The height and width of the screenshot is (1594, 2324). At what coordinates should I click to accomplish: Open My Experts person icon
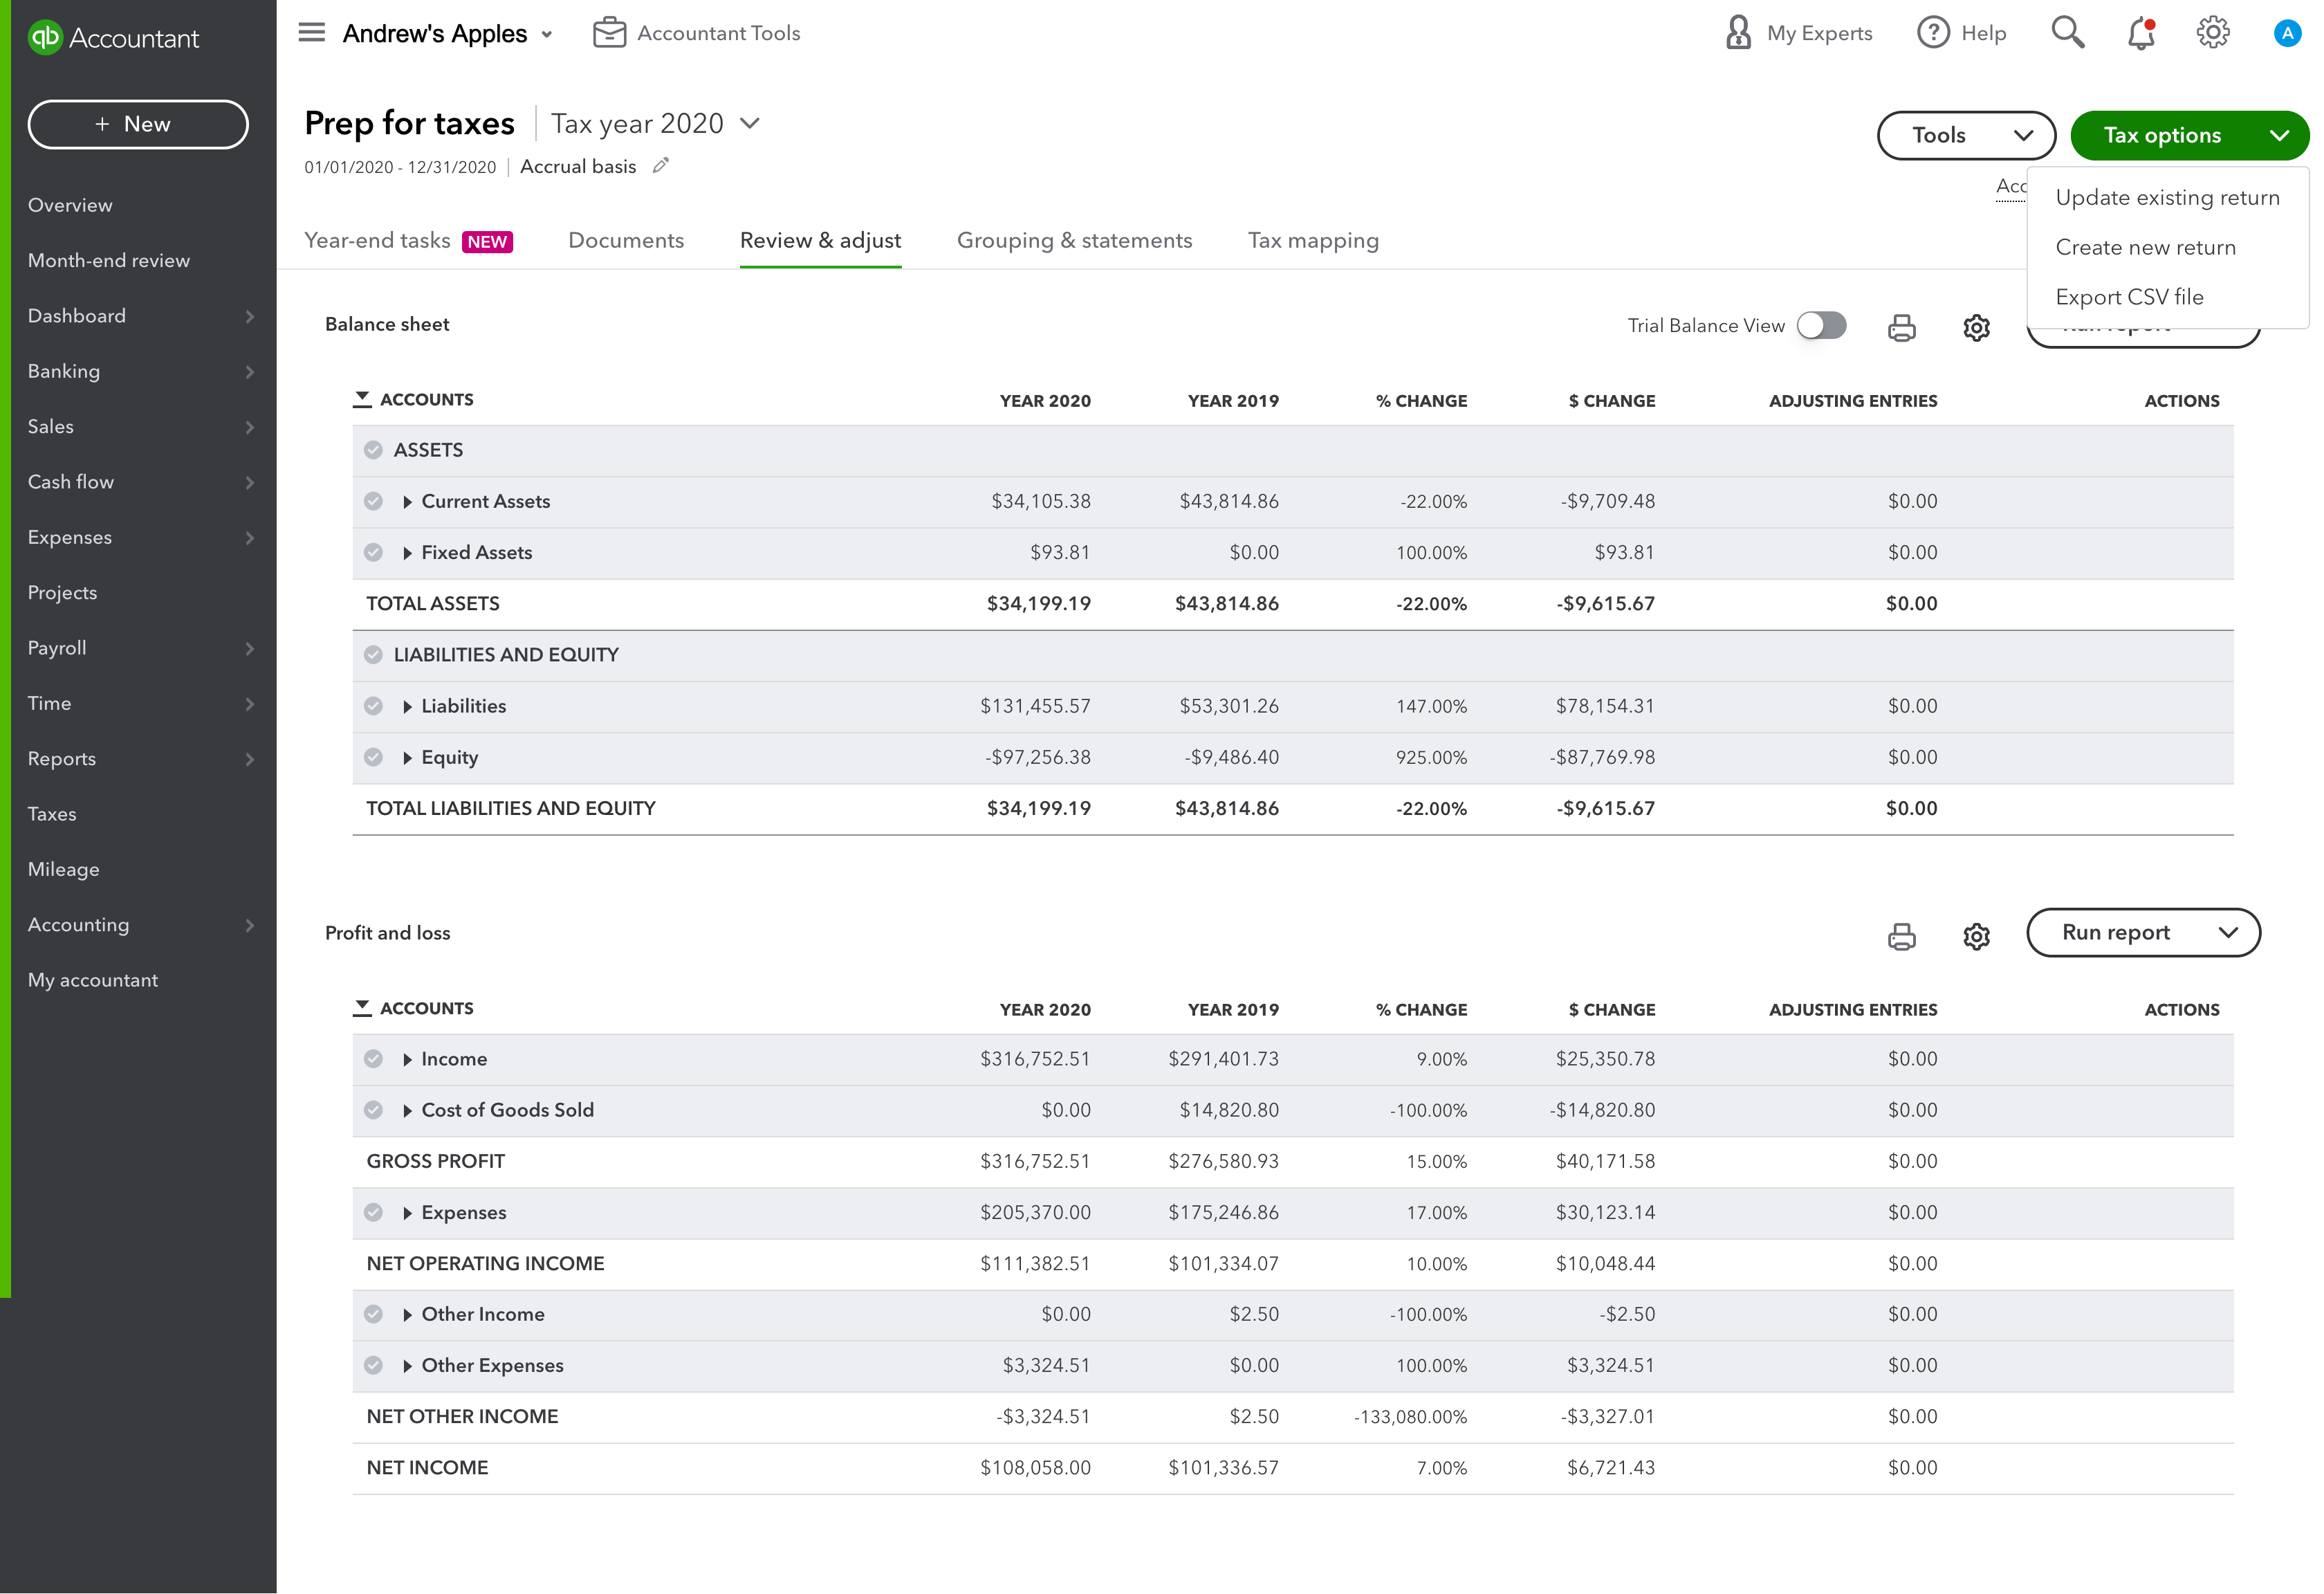pyautogui.click(x=1738, y=33)
